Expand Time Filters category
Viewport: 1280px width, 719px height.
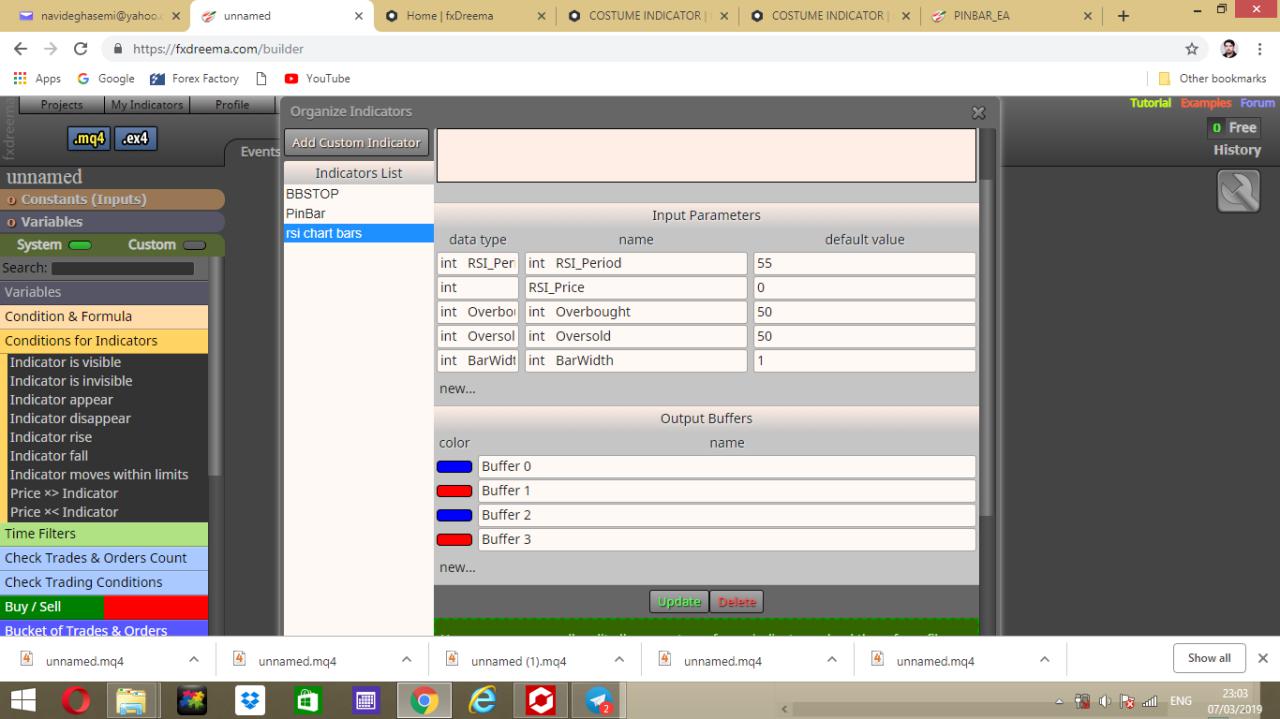pyautogui.click(x=104, y=534)
